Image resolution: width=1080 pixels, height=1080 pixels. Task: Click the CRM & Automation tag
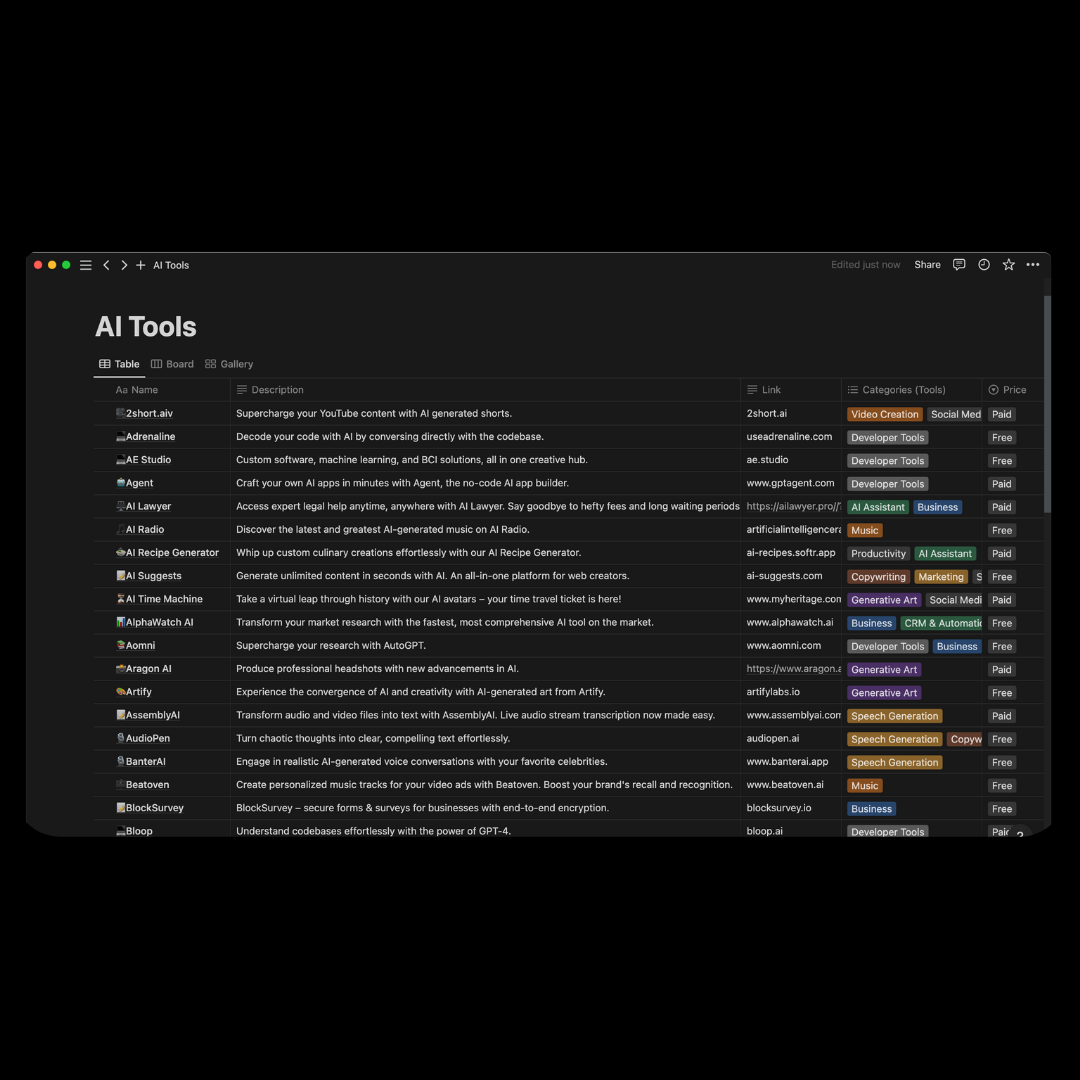click(x=941, y=623)
